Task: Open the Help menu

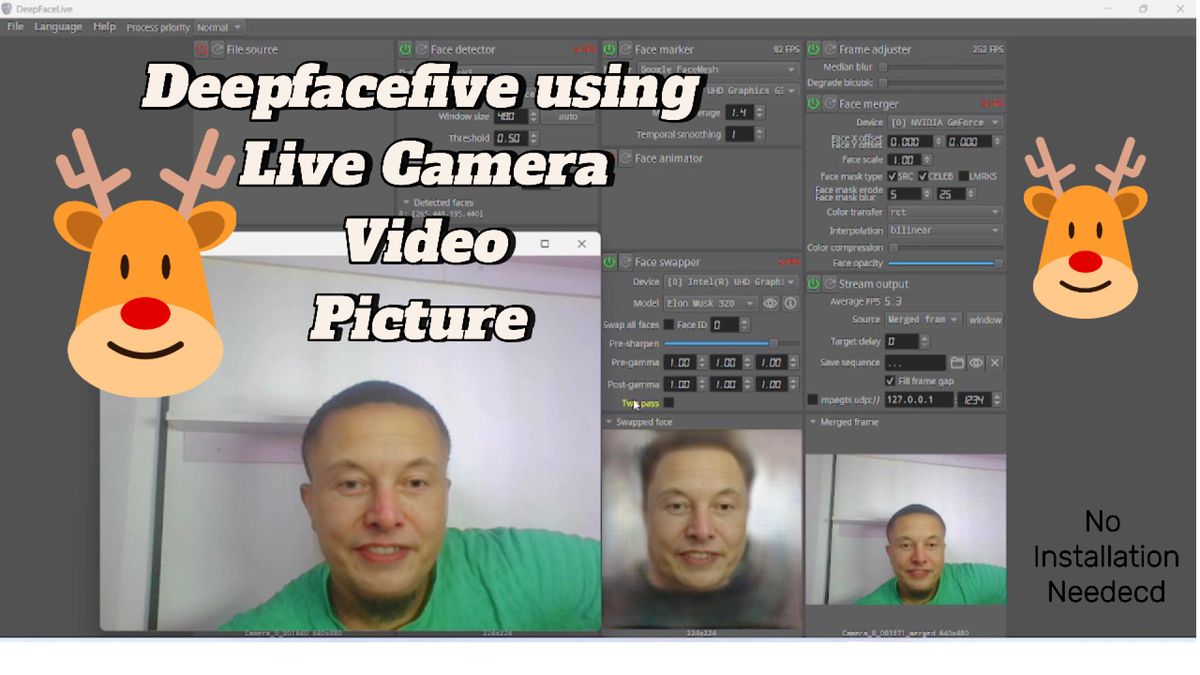Action: 104,27
